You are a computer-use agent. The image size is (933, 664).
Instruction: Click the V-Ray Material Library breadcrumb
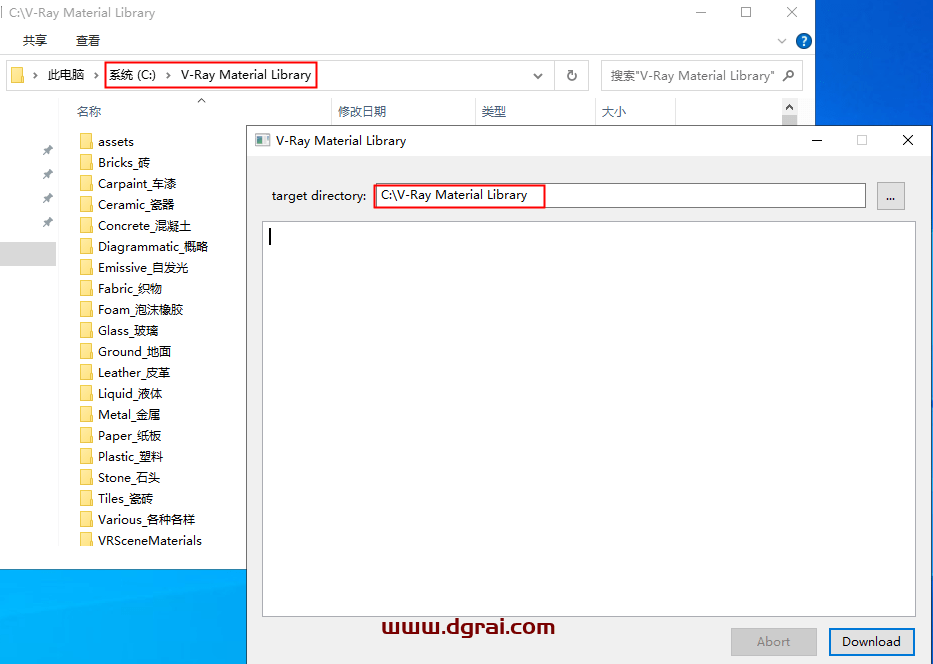coord(246,75)
